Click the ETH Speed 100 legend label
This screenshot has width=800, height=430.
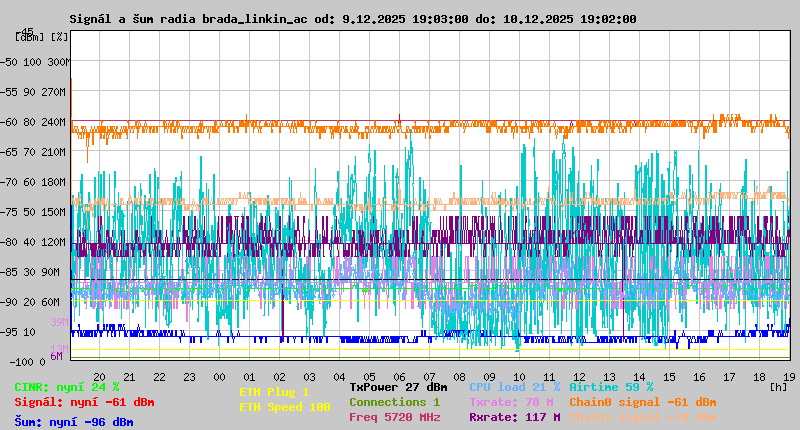[284, 407]
